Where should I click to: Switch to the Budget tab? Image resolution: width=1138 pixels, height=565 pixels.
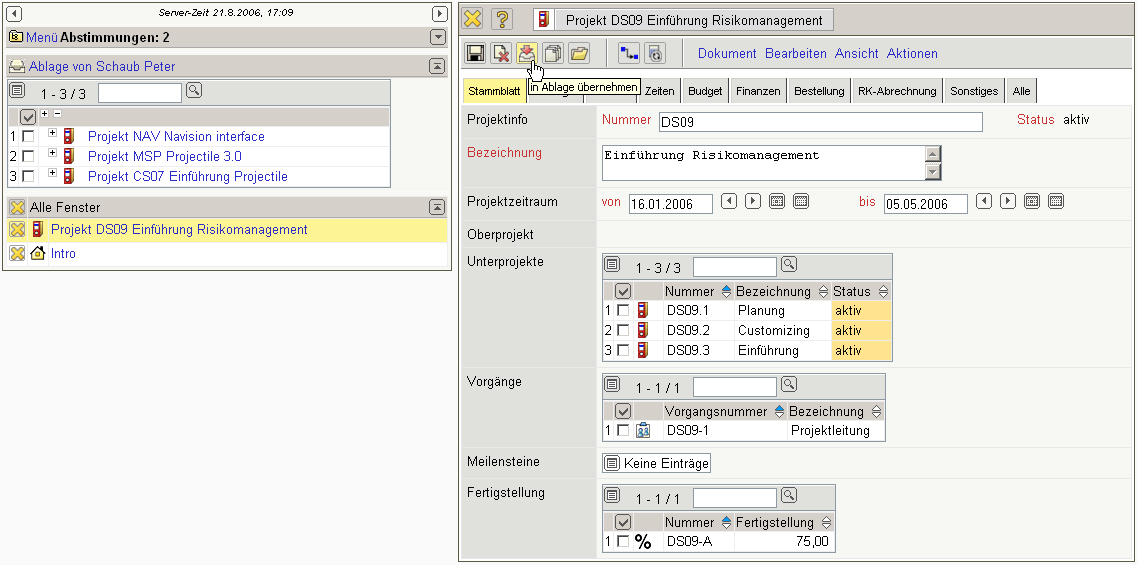point(705,91)
